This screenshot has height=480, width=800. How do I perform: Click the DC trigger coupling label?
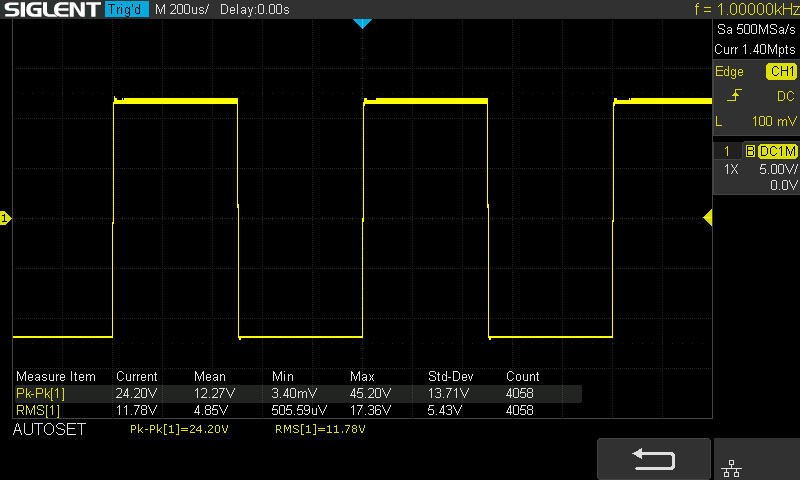[x=785, y=96]
